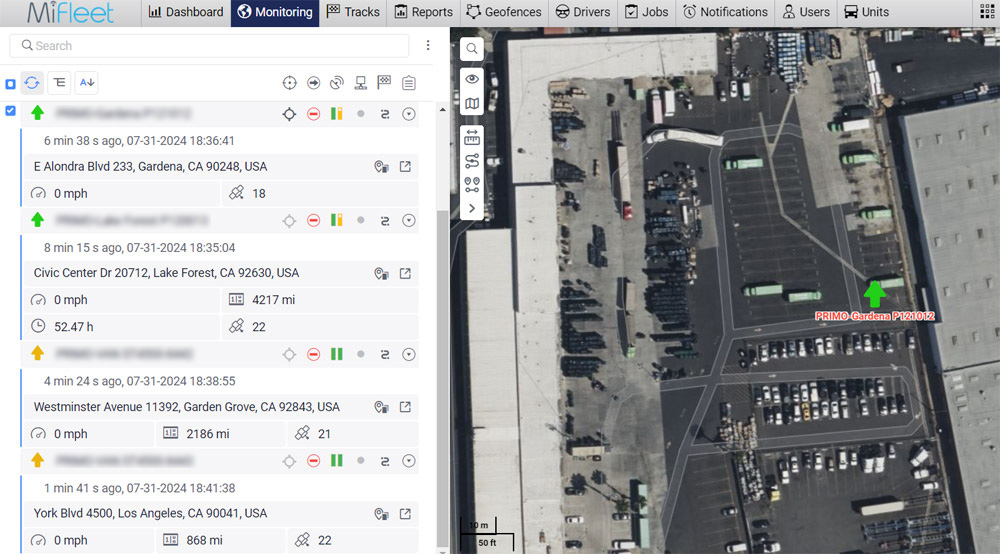
Task: Open the E Alondra Blvd address in new window
Action: pos(405,167)
